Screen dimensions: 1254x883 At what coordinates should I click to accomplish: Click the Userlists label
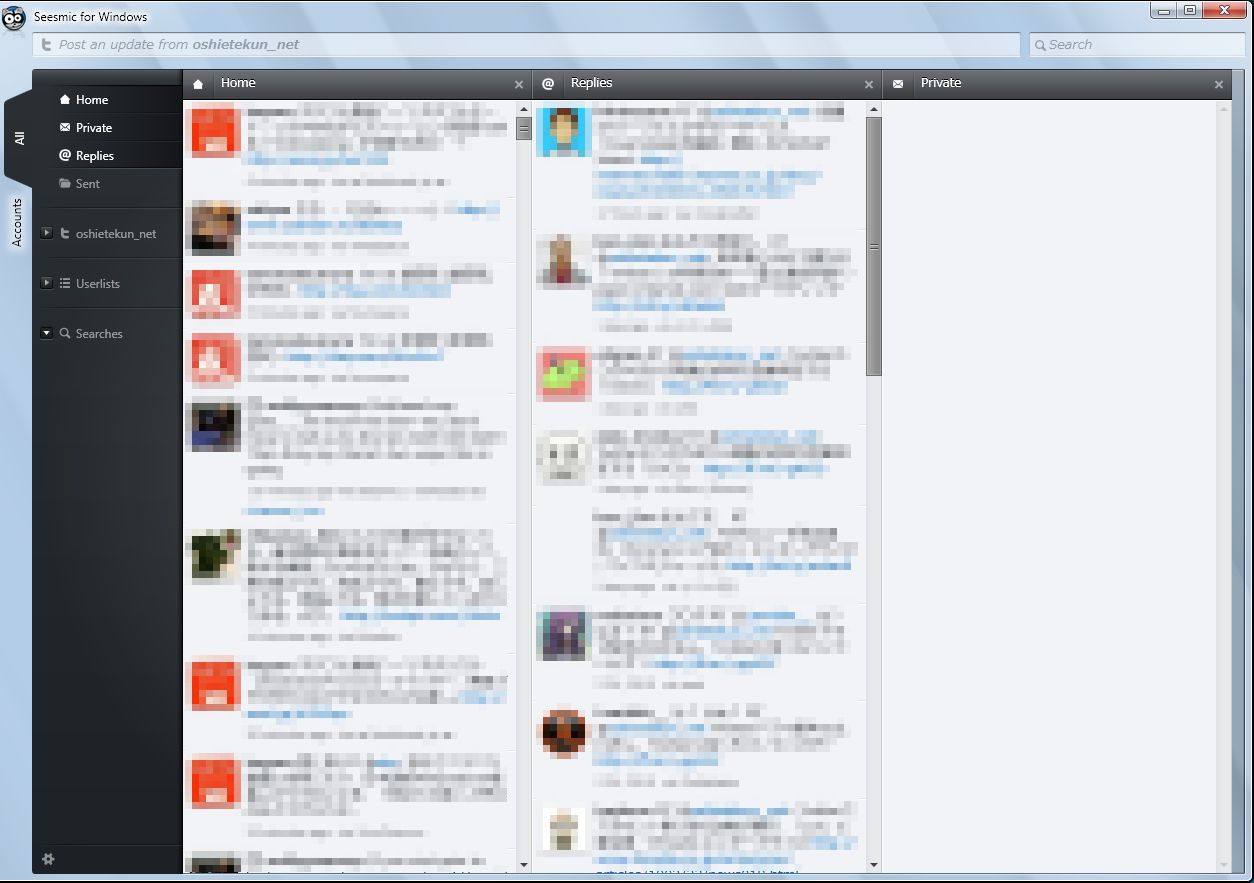(x=98, y=284)
